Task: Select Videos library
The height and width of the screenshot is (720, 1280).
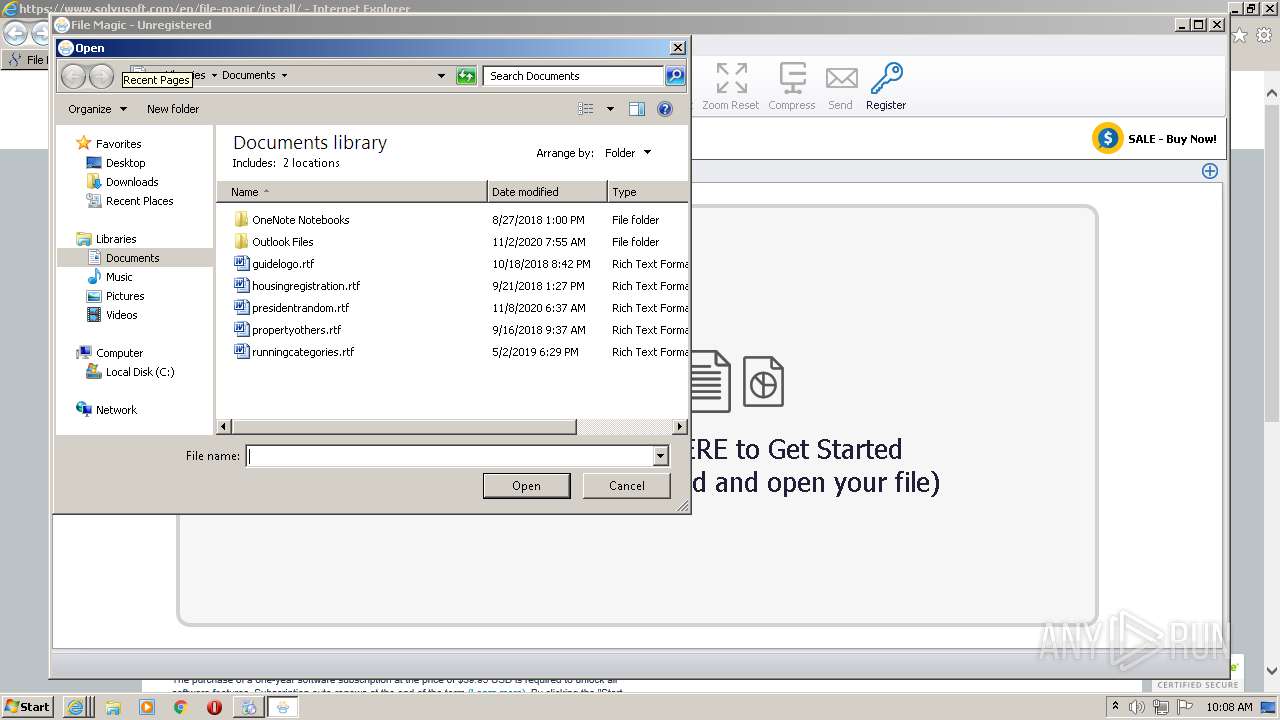Action: point(112,315)
